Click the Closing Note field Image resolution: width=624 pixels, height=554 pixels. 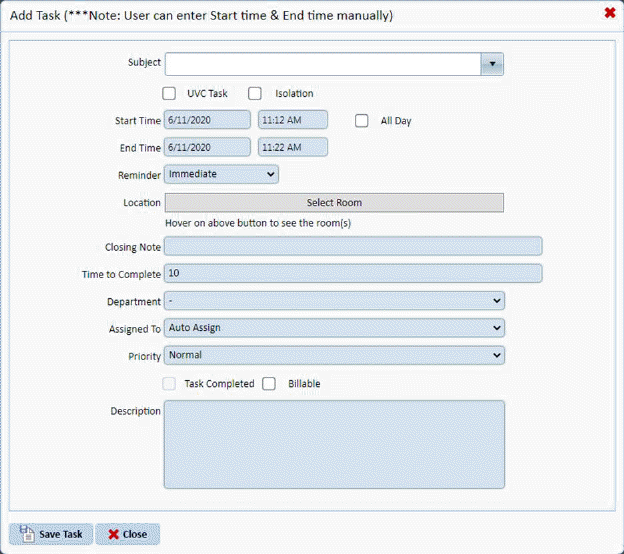[353, 246]
